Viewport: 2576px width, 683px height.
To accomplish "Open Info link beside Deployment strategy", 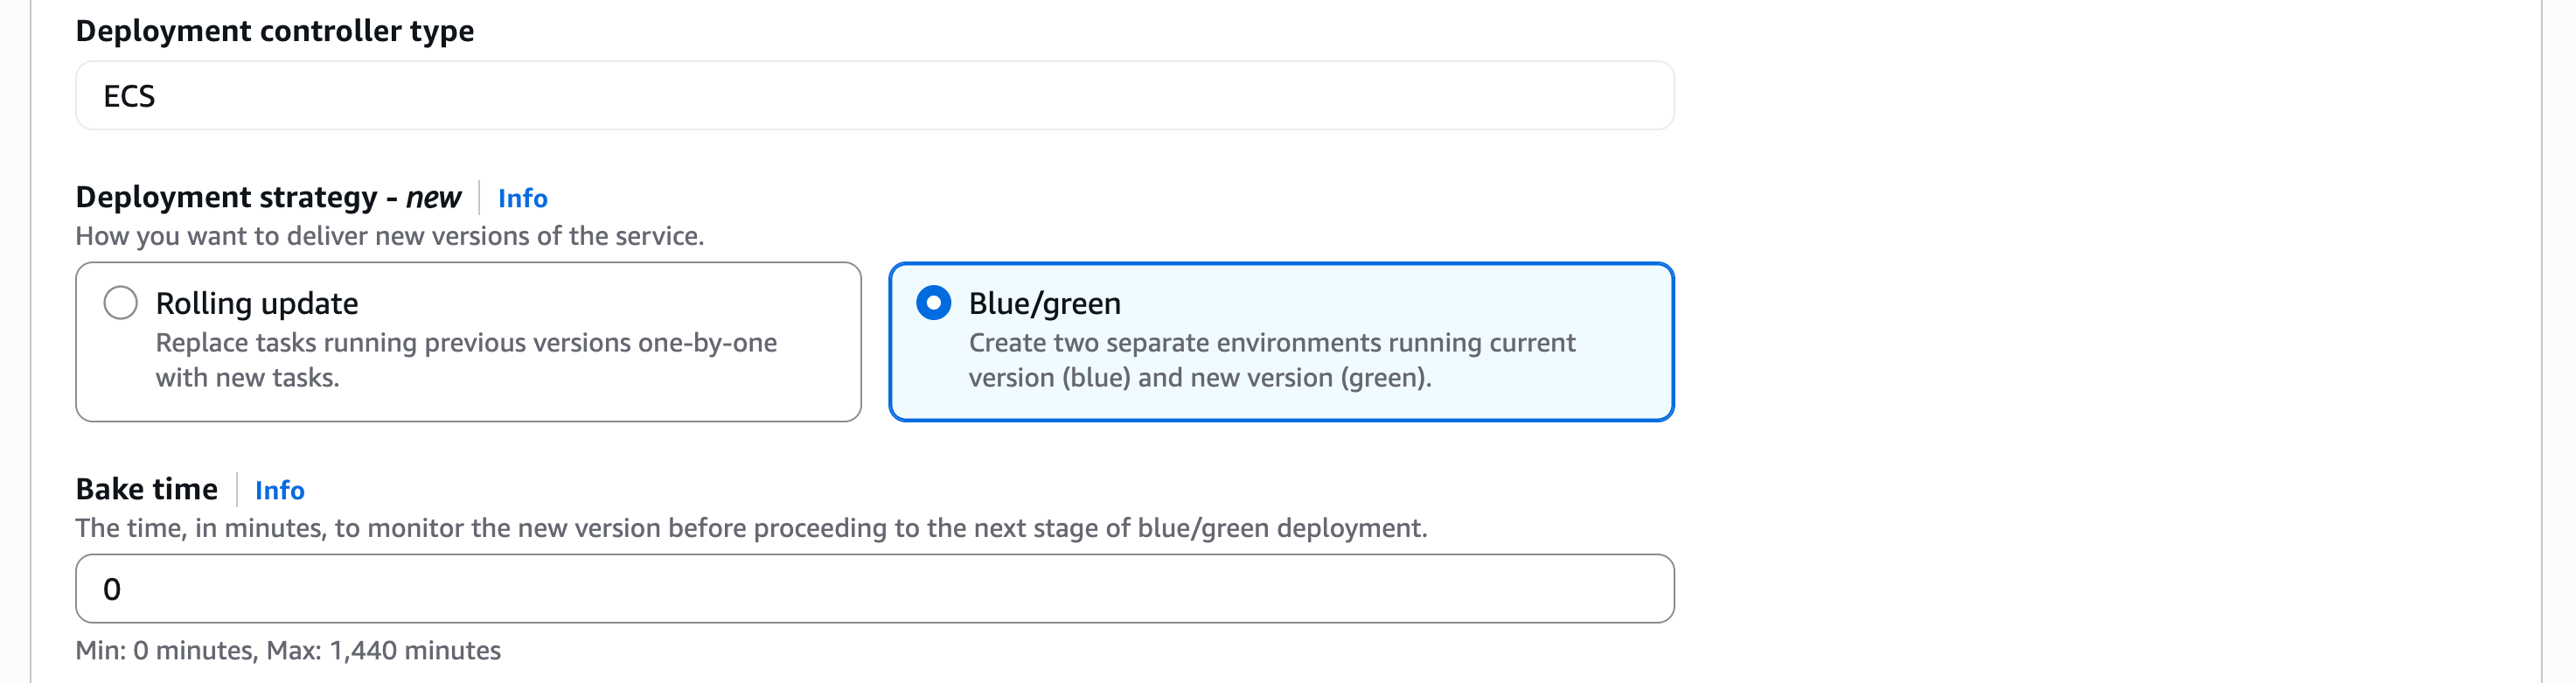I will pyautogui.click(x=522, y=198).
